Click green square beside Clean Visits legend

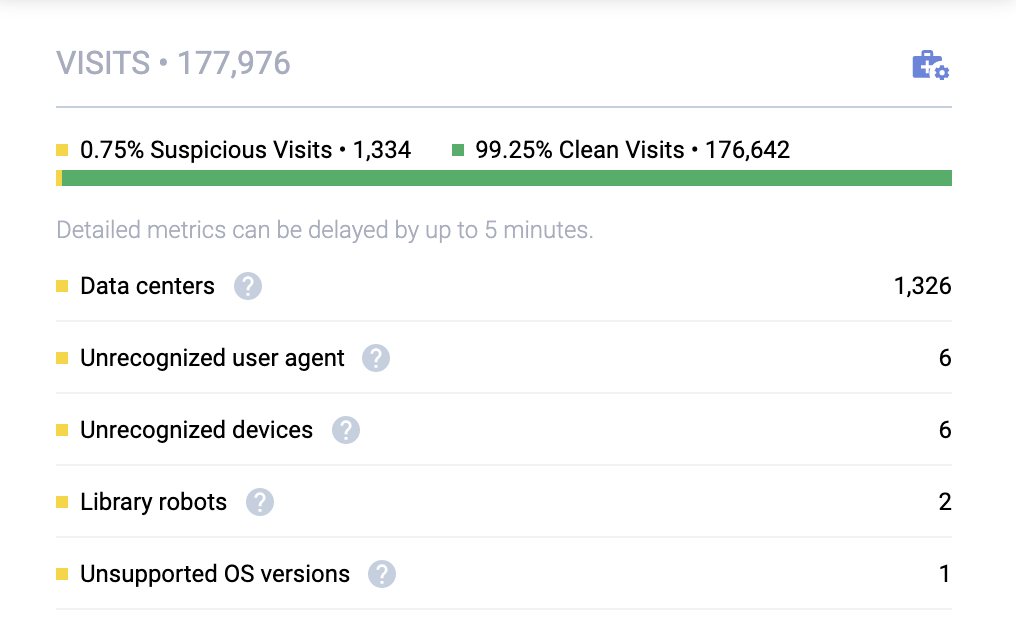(458, 151)
